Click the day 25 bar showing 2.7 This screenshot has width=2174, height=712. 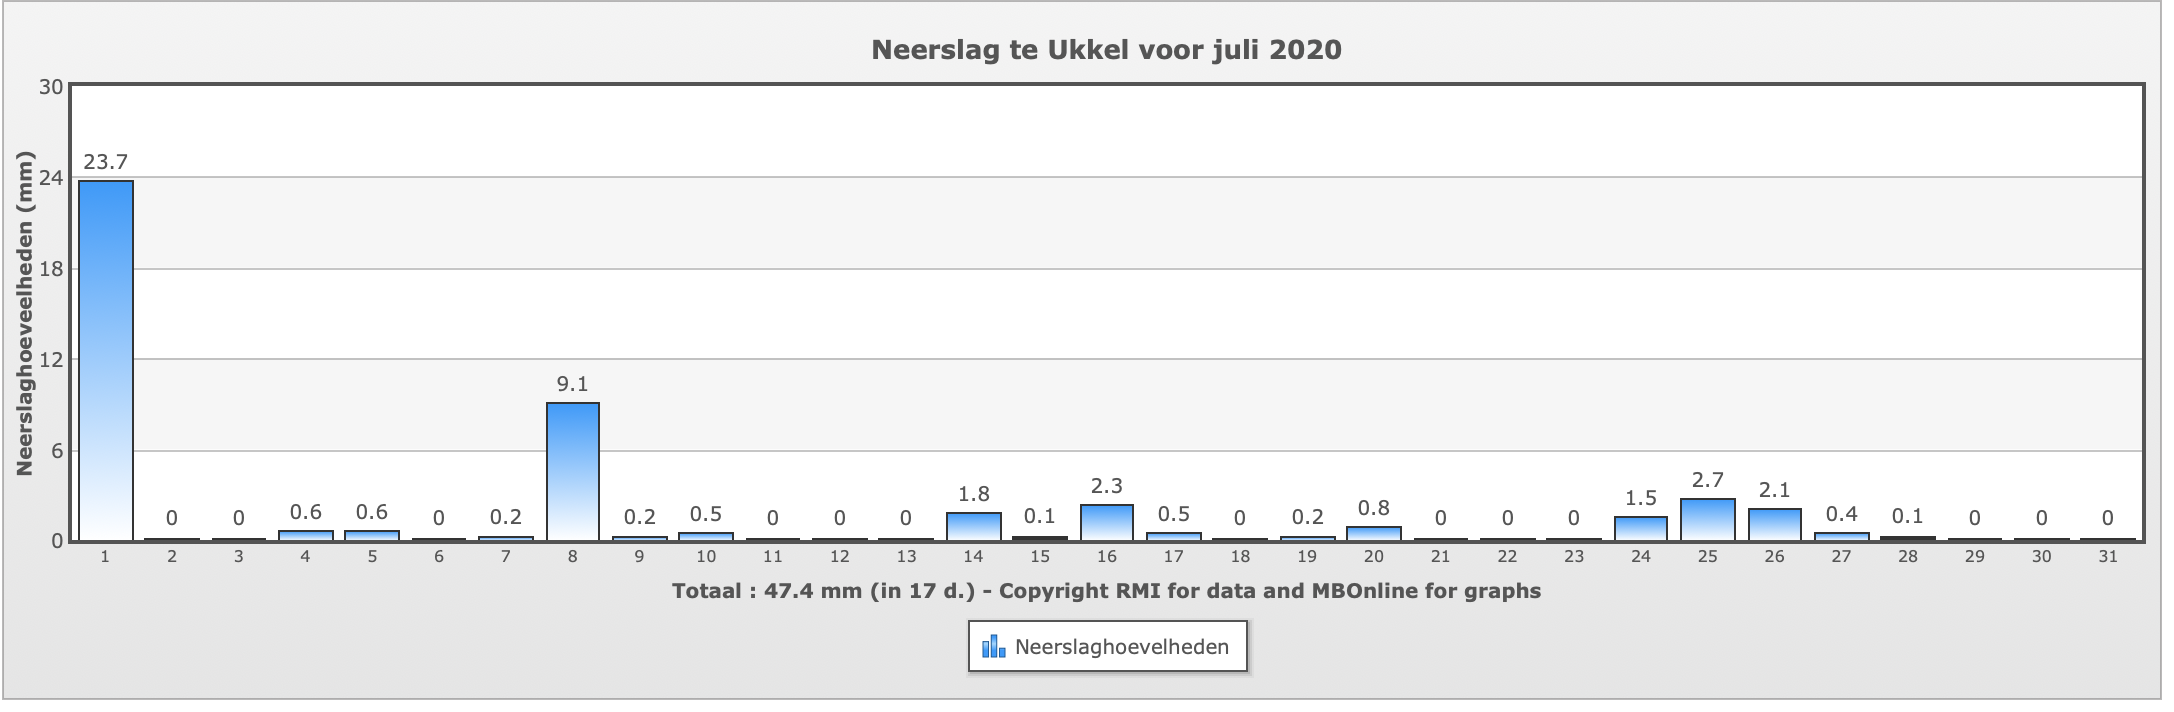pos(1708,519)
